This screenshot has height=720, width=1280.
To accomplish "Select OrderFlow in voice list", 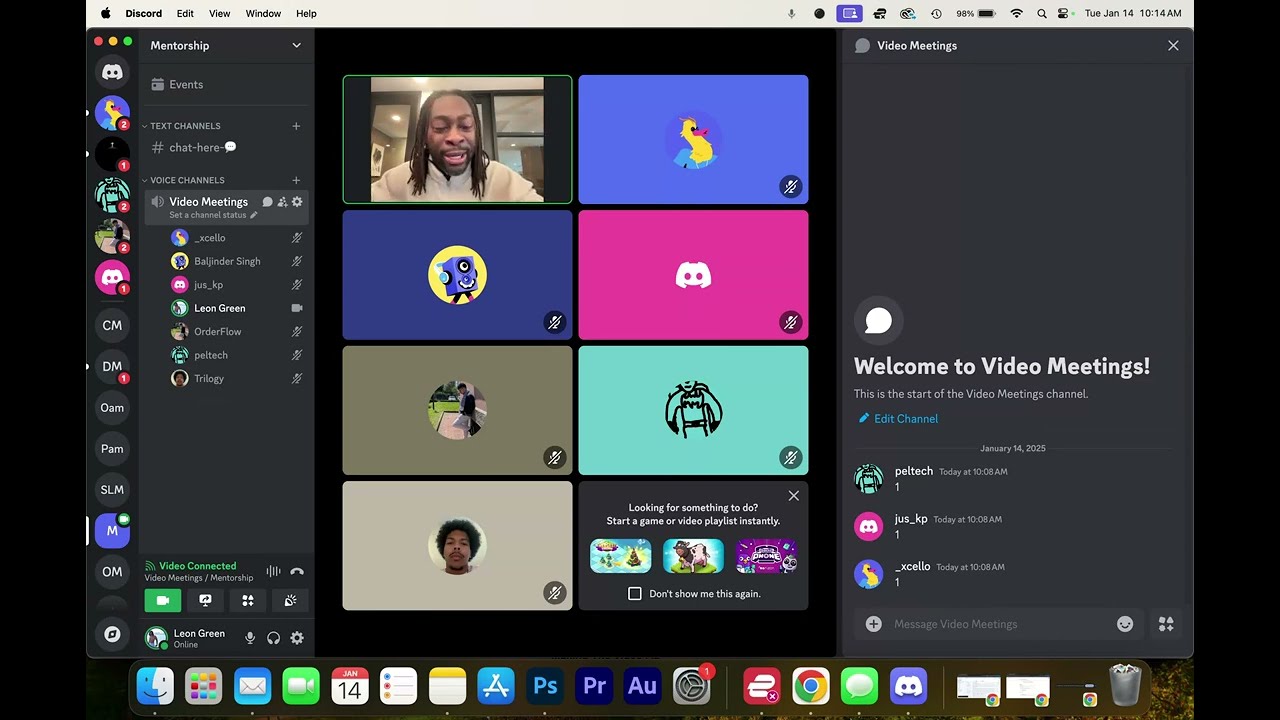I will pyautogui.click(x=238, y=332).
